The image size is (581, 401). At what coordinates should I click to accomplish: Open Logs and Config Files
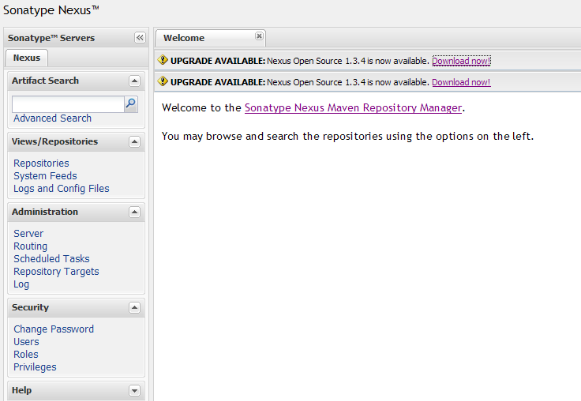[62, 189]
